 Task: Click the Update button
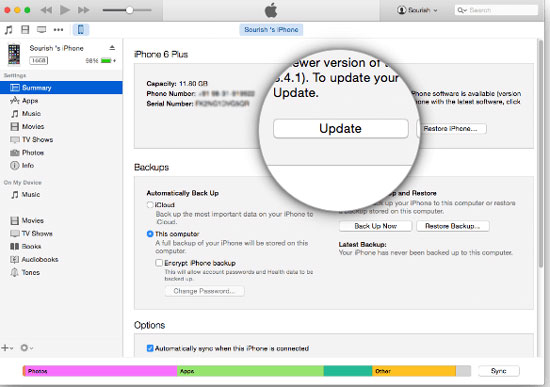[x=341, y=129]
